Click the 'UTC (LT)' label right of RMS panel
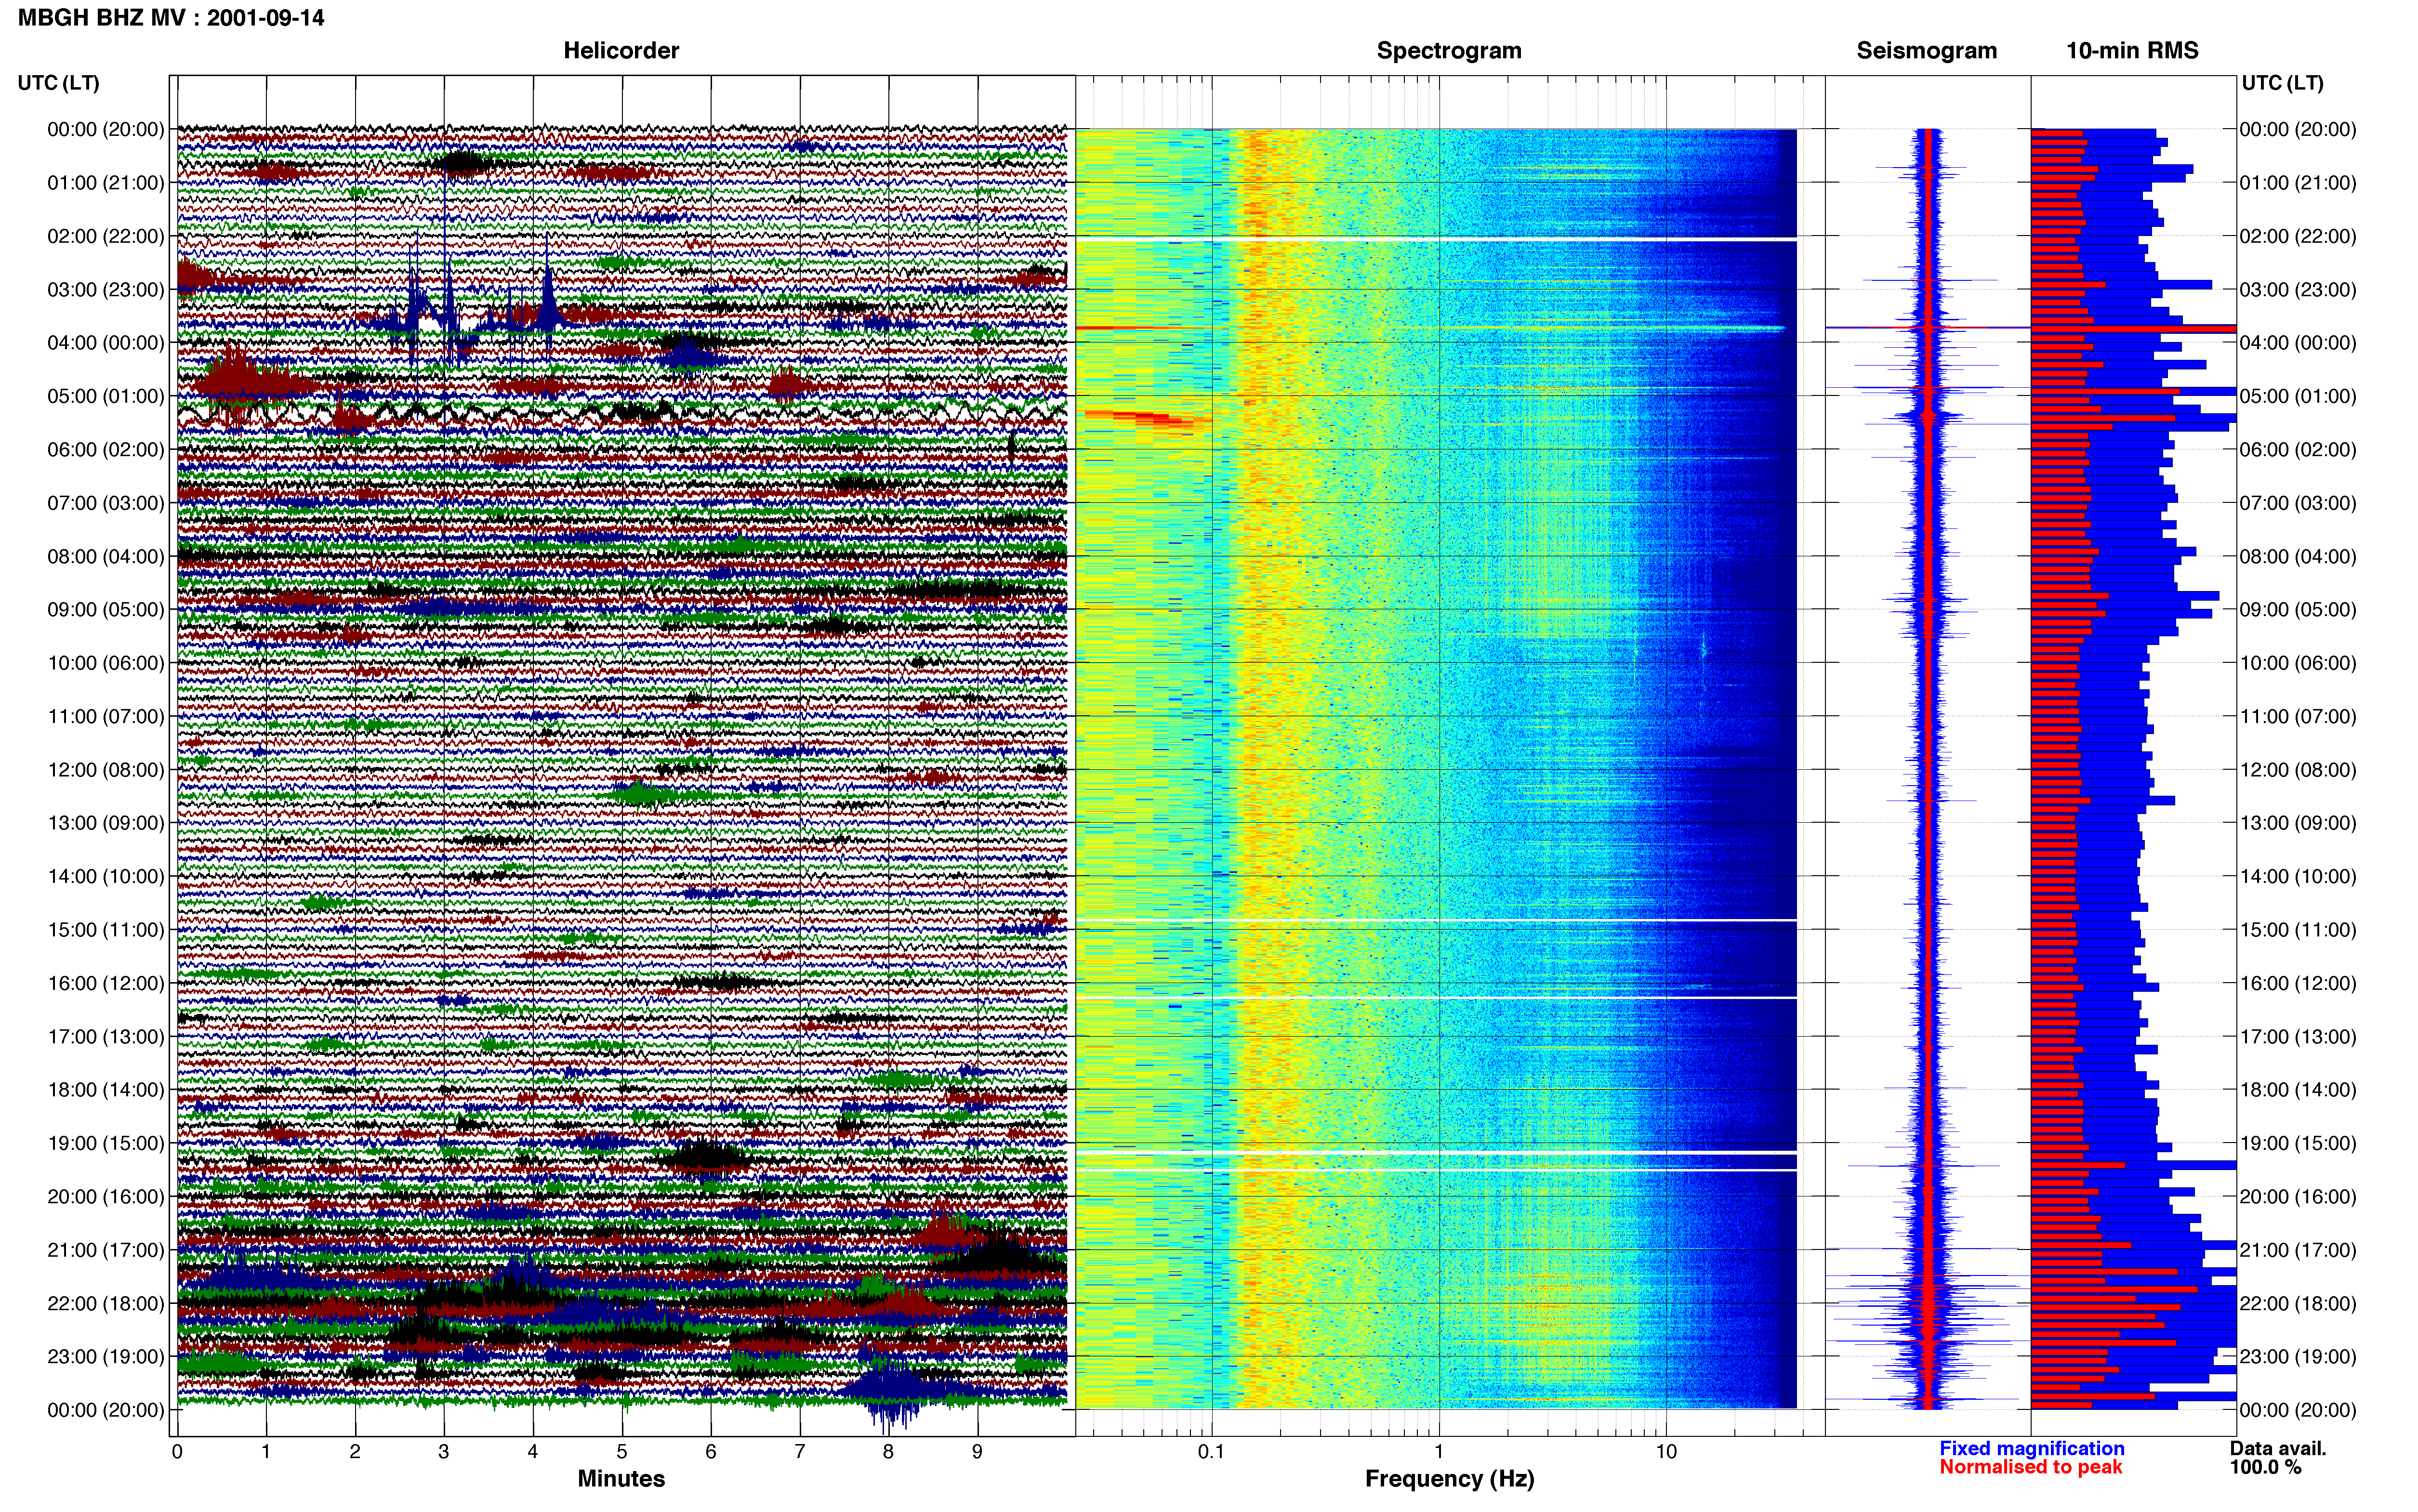 (x=2282, y=83)
